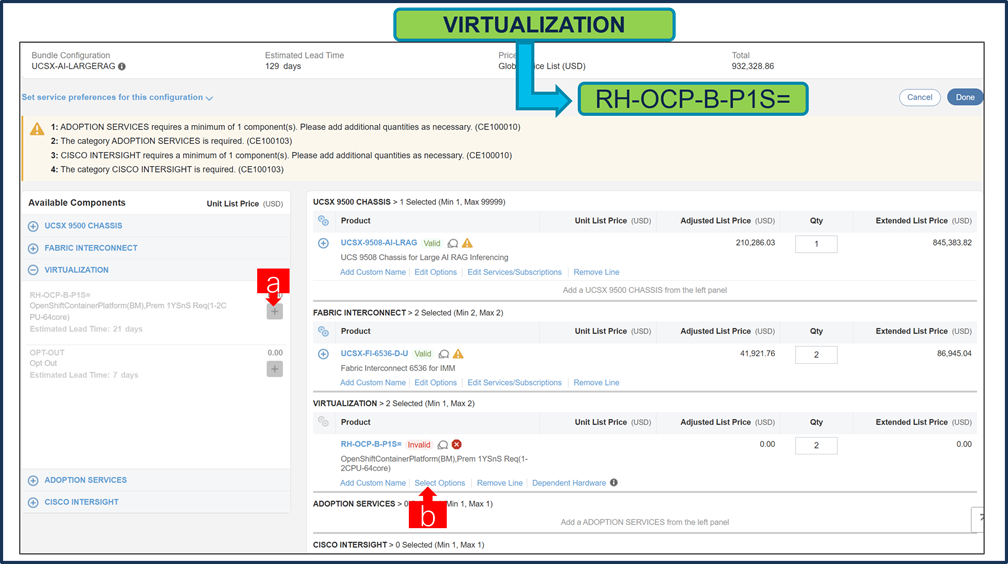Edit quantity field for UCSX-9508-AI-LRAG

point(816,244)
